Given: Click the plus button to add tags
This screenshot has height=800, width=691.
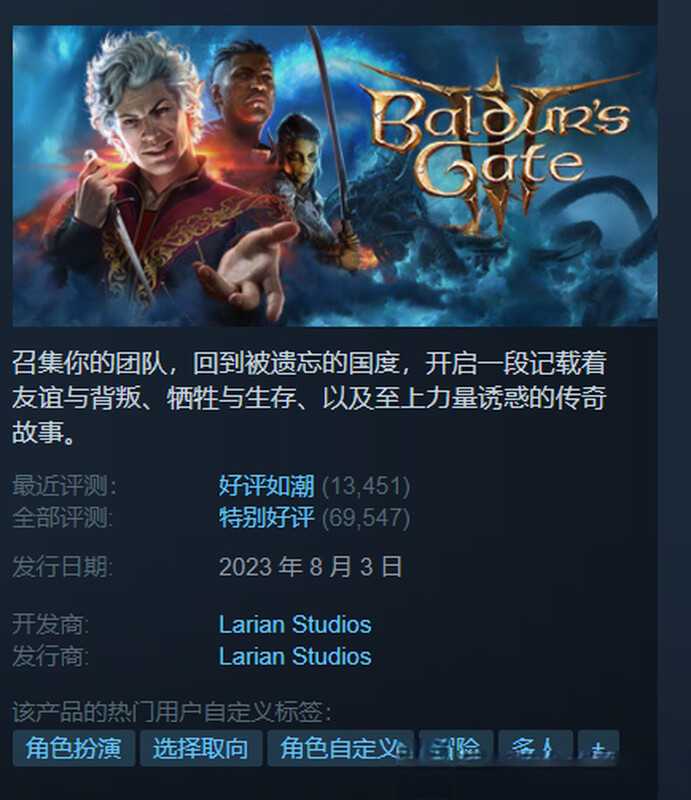Looking at the screenshot, I should (x=598, y=748).
